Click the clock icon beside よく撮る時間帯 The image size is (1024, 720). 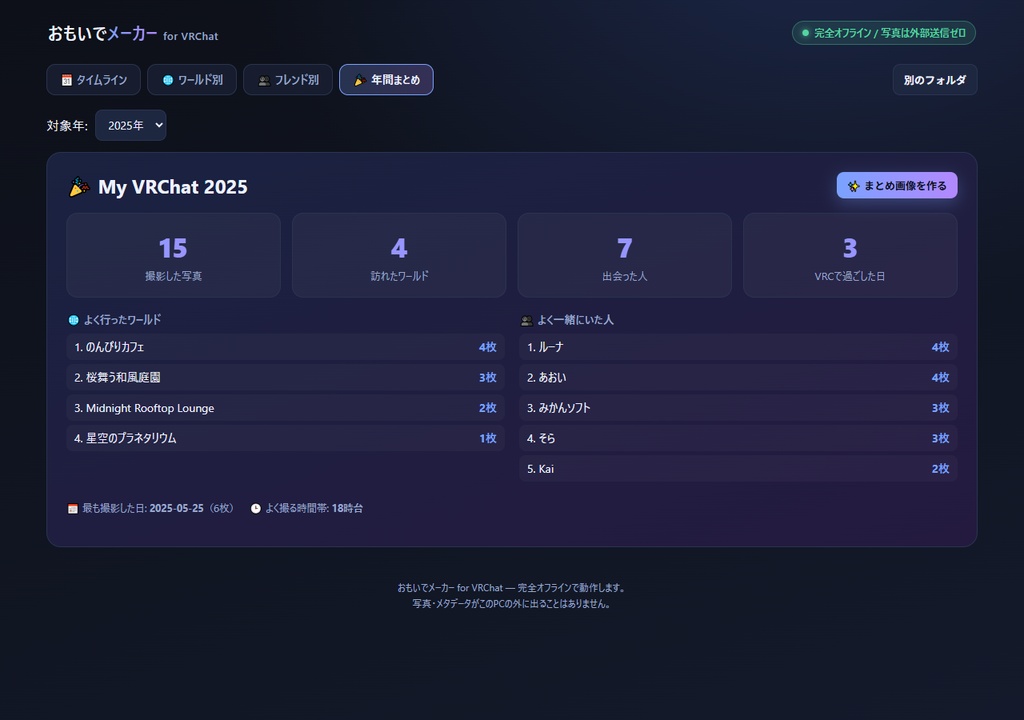pos(256,508)
